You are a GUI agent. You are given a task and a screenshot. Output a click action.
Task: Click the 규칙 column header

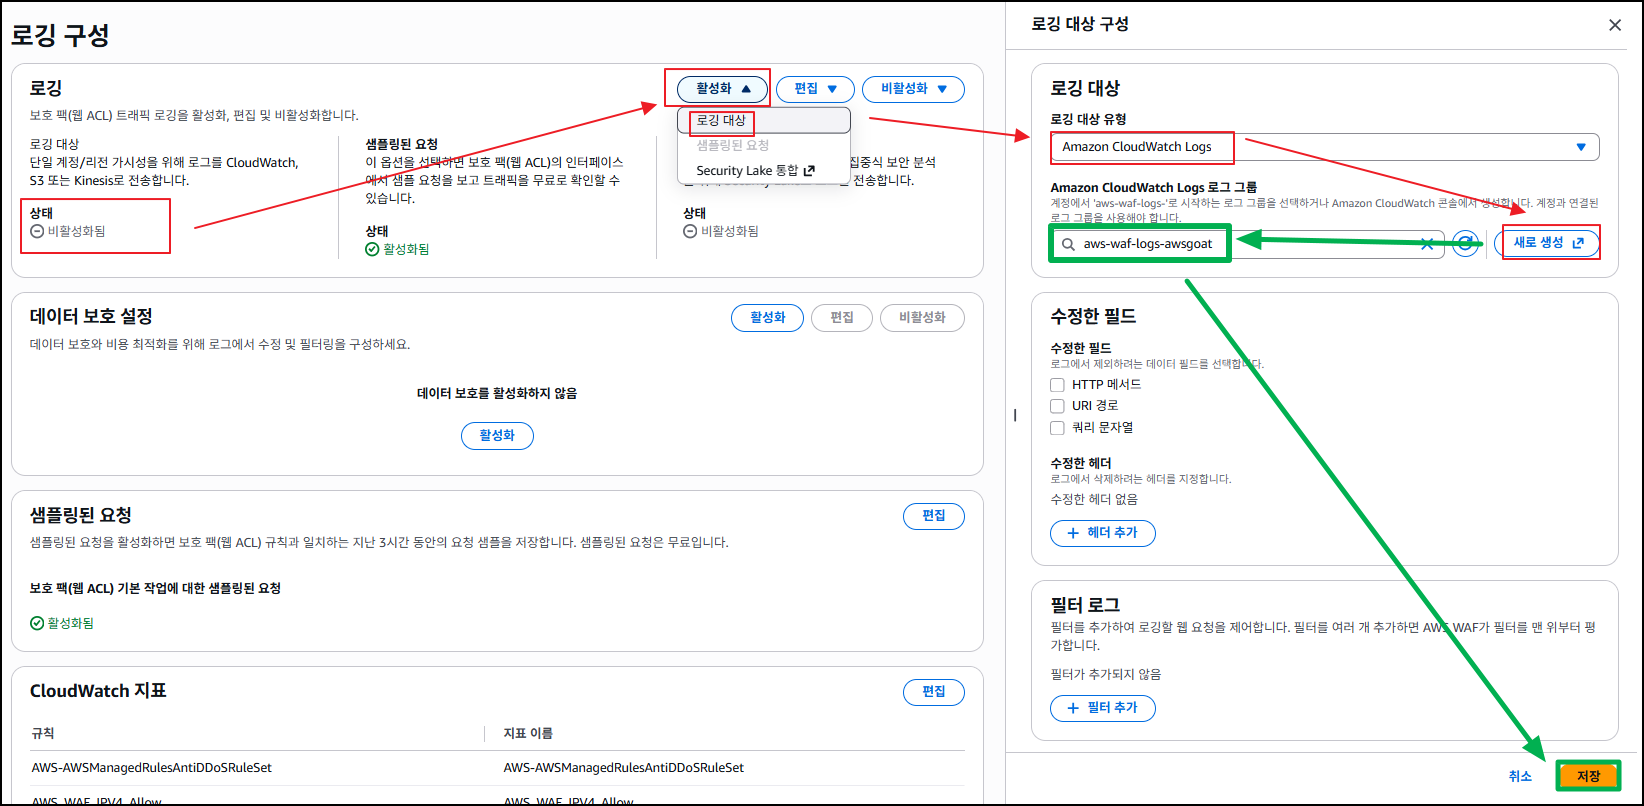coord(43,734)
